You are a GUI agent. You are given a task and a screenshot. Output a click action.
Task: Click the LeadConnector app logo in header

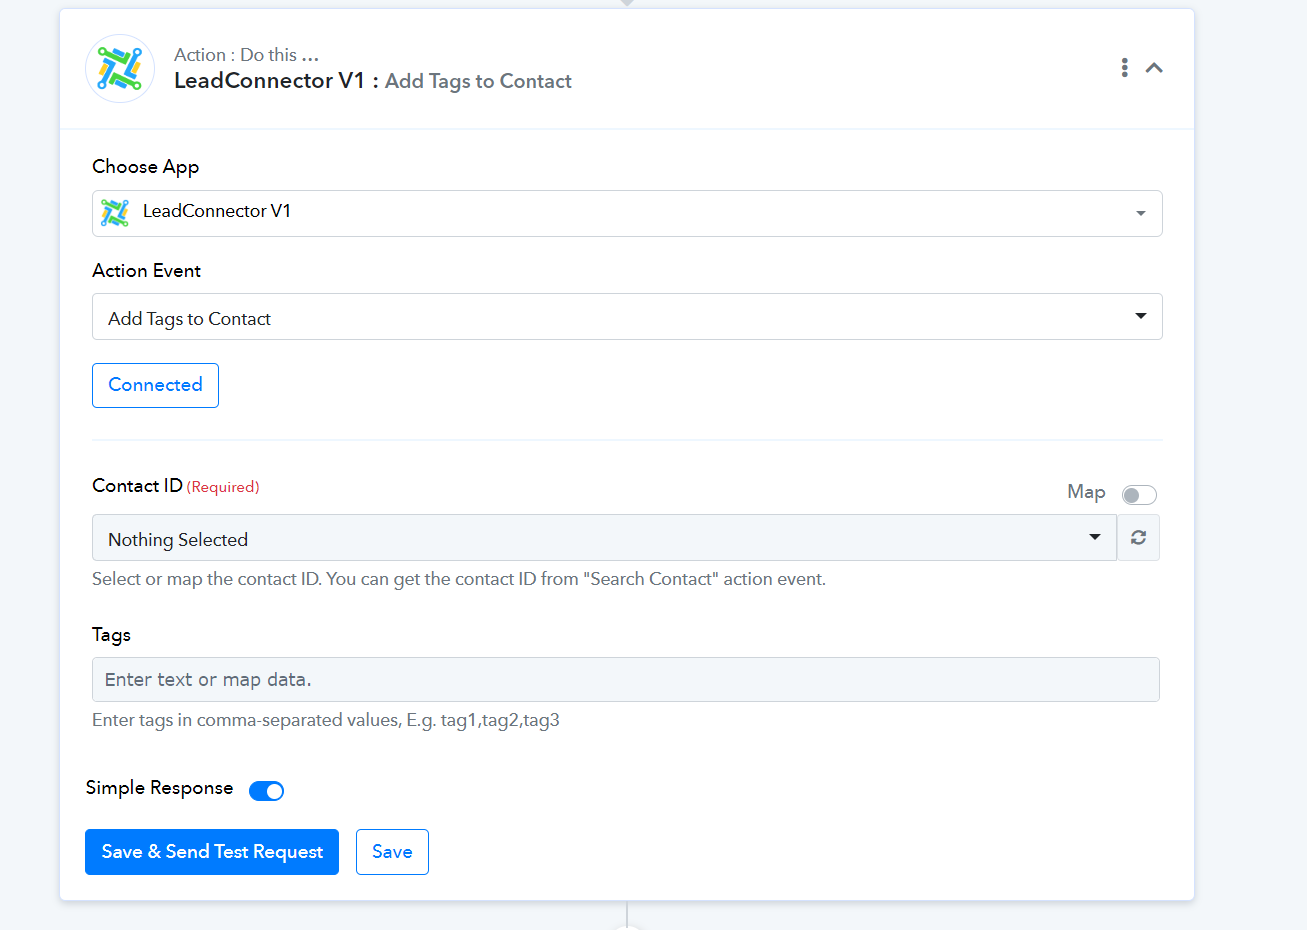(x=120, y=68)
